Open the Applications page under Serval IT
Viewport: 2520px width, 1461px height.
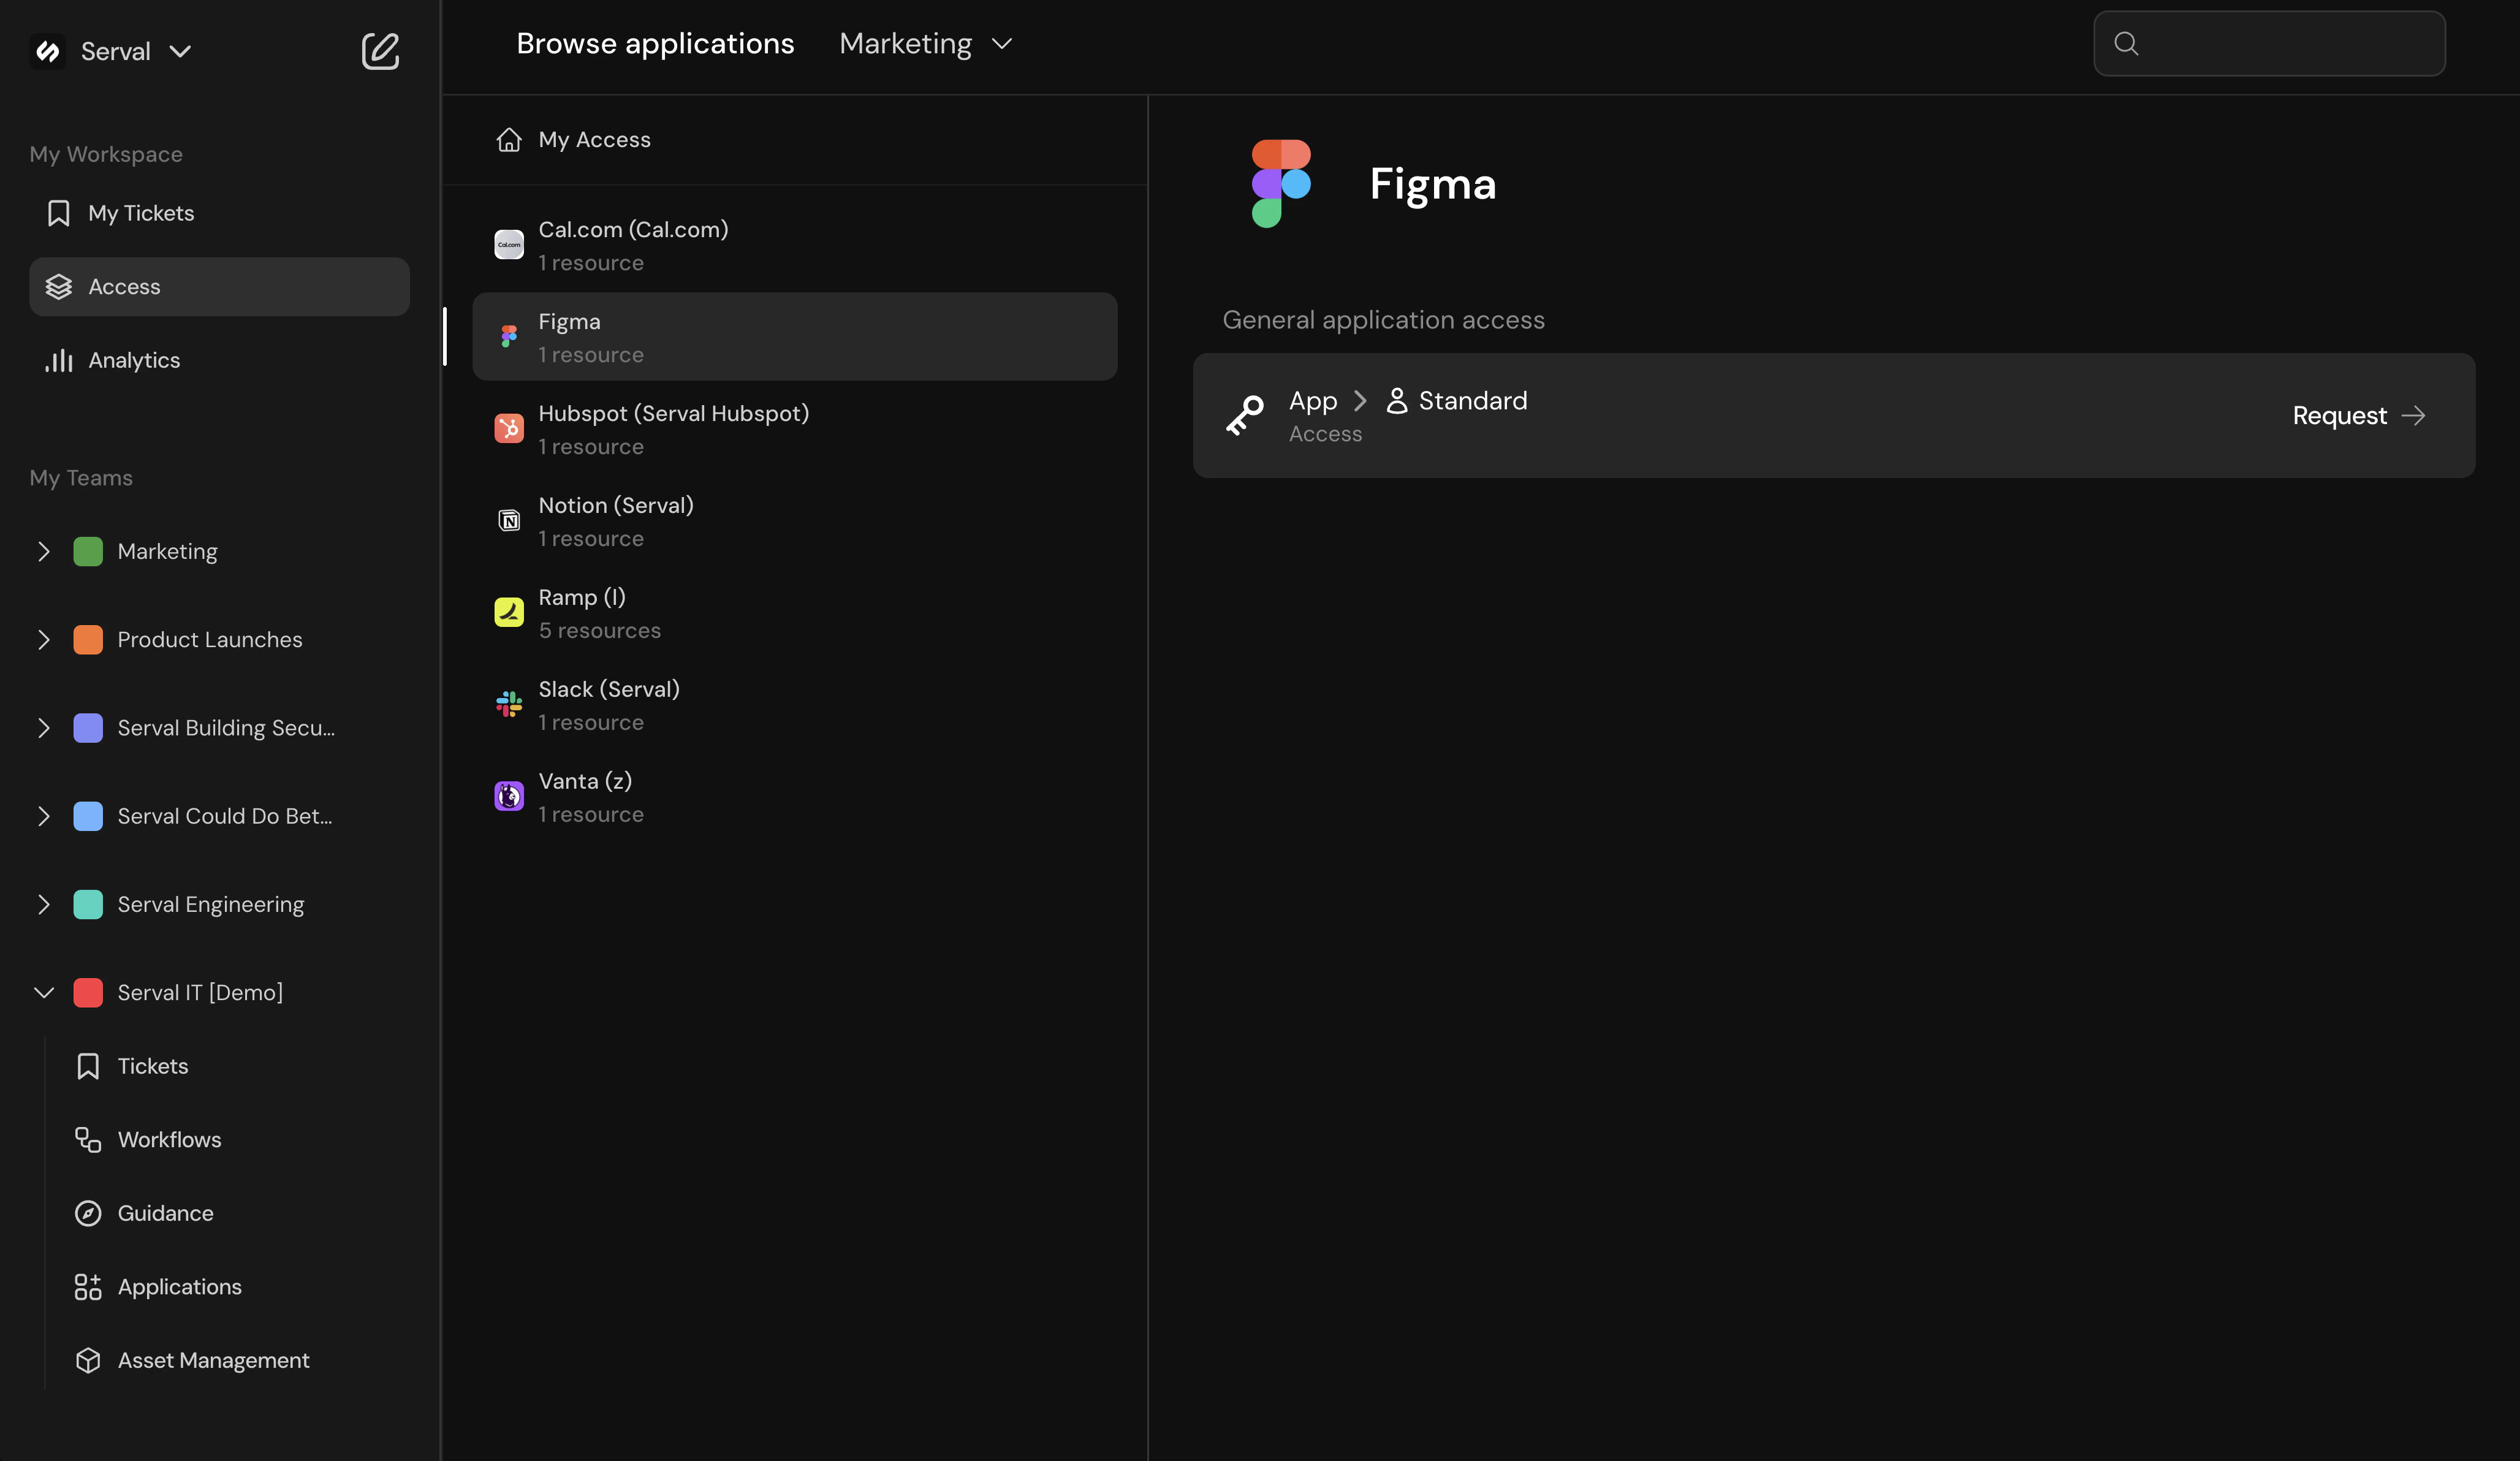point(178,1286)
